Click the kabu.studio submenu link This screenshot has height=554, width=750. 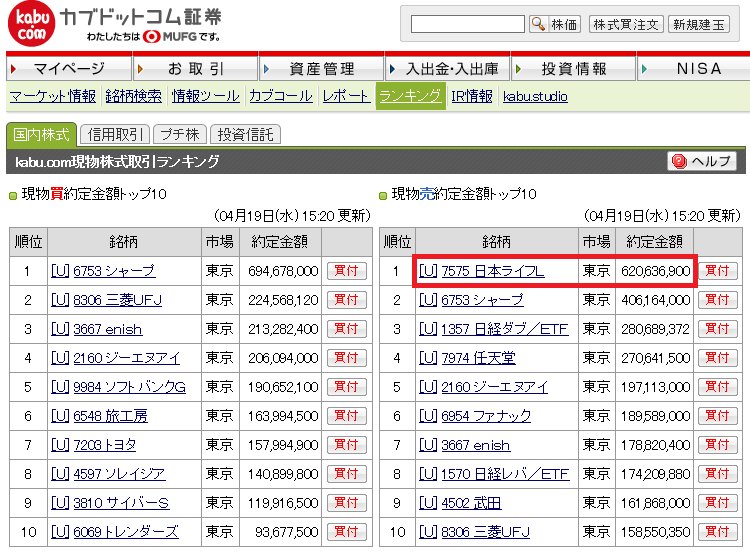click(x=535, y=96)
